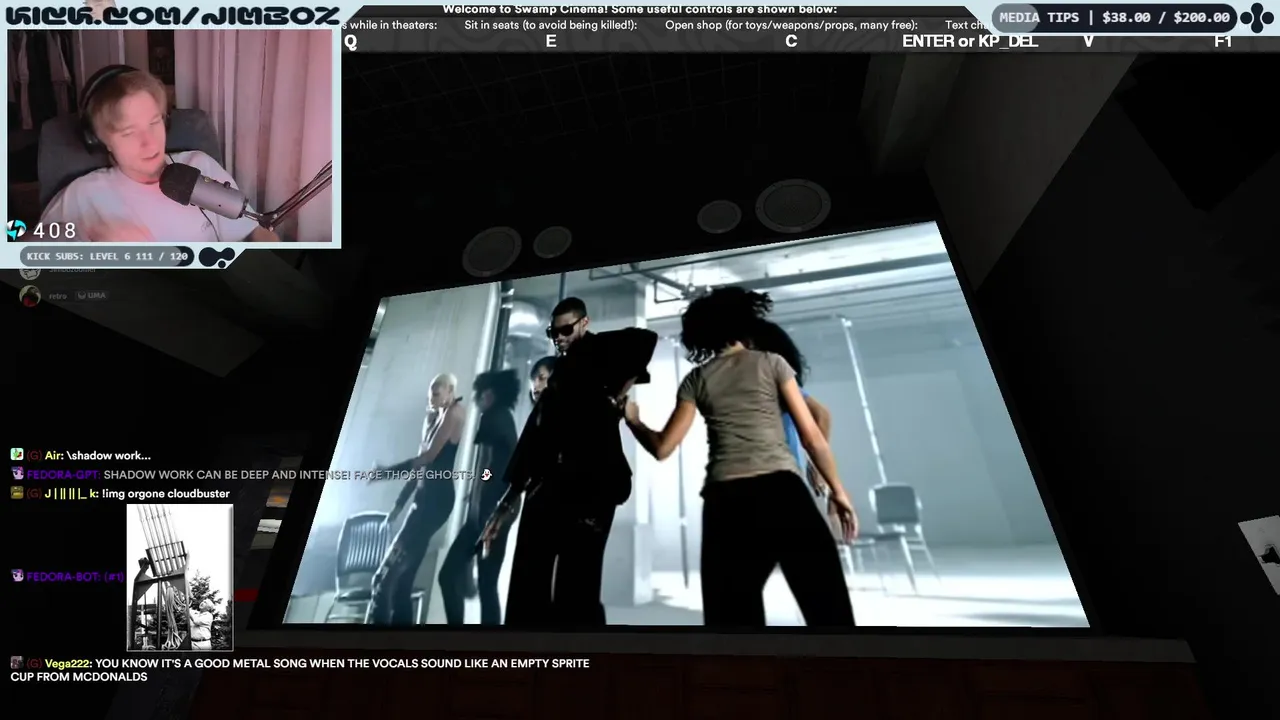1280x720 pixels.
Task: Click the blob logo next to Kick Subs bar
Action: coord(215,257)
